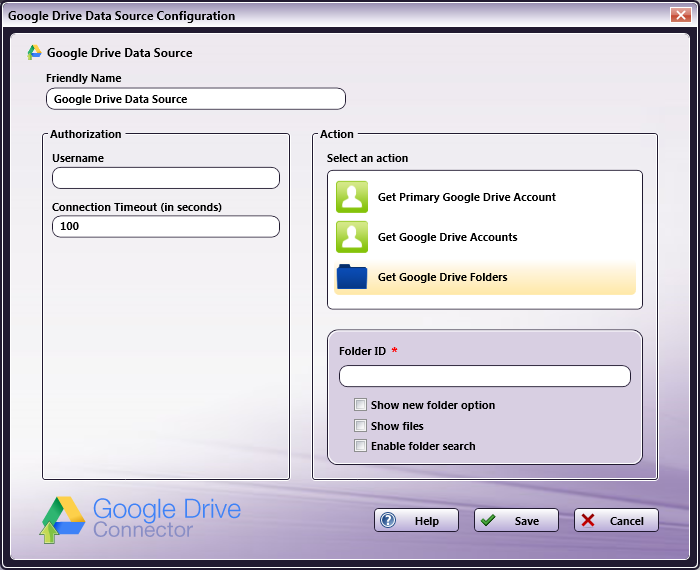Select the Get Google Drive Folders action
Viewport: 700px width, 570px height.
click(485, 277)
